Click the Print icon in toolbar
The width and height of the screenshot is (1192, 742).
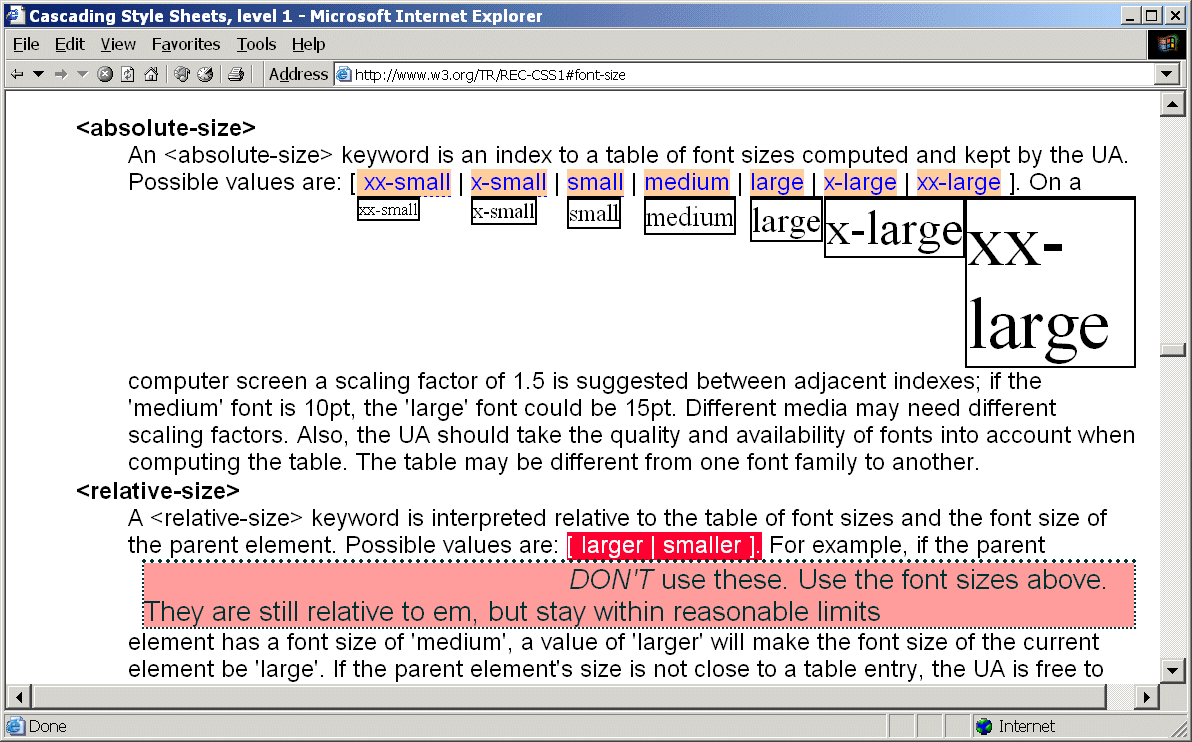(x=236, y=74)
